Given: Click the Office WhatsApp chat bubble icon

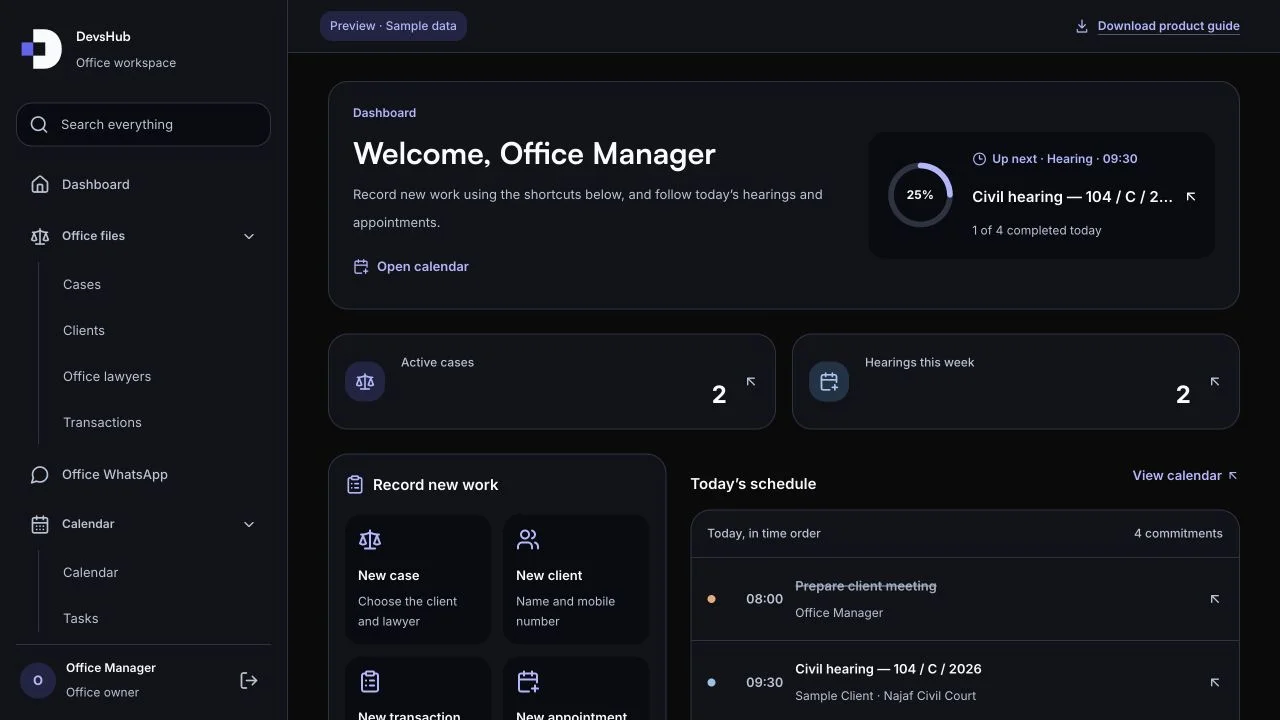Looking at the screenshot, I should [x=40, y=475].
